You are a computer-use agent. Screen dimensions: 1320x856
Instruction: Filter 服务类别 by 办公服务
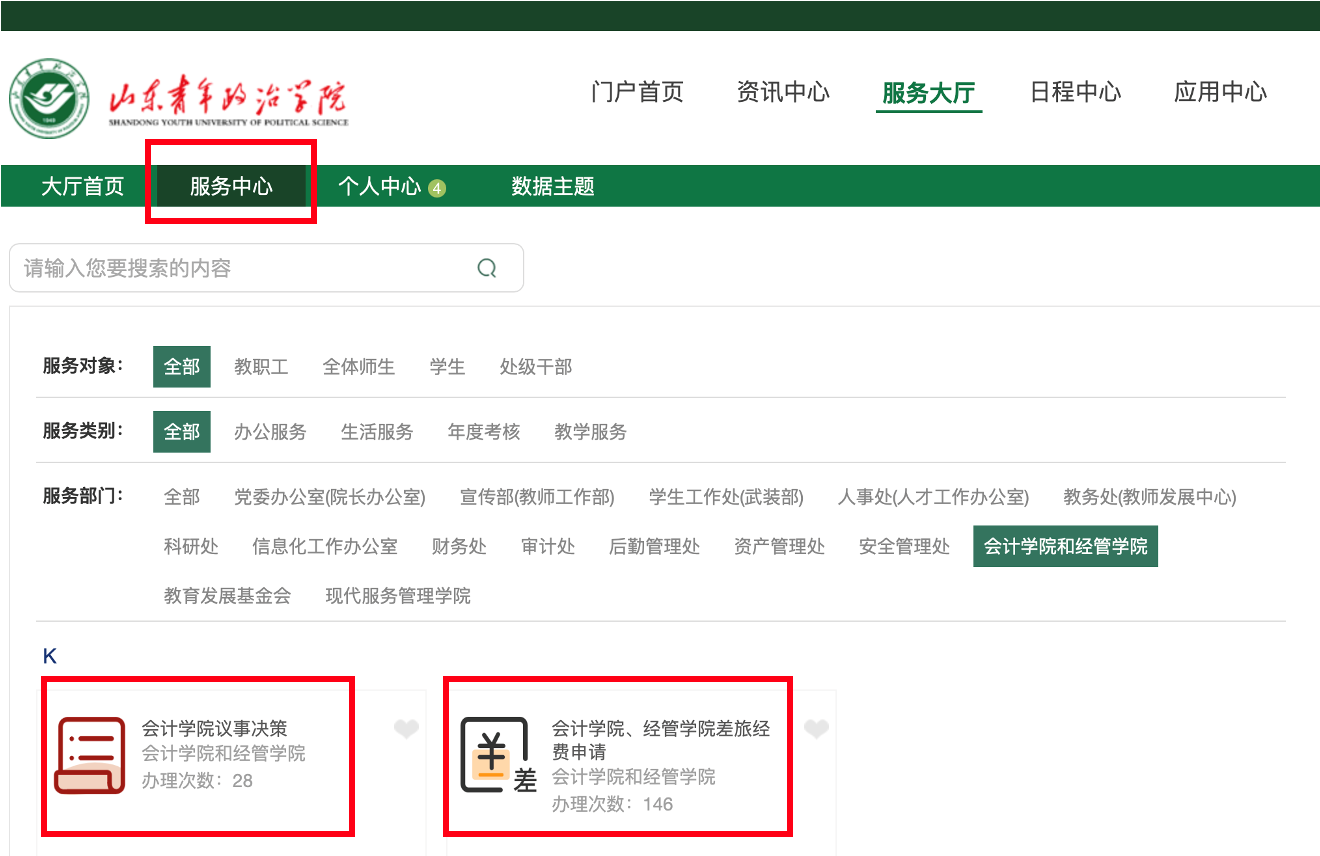pos(270,432)
